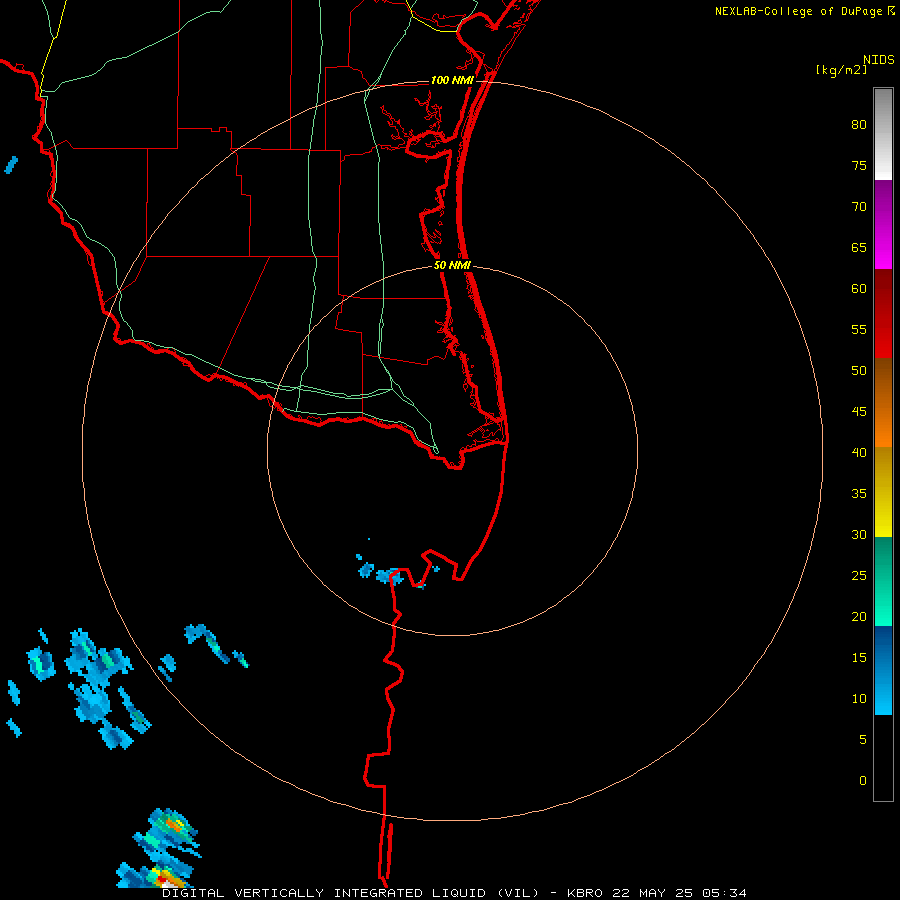Click the 20 value on the color scale
Image resolution: width=900 pixels, height=900 pixels.
(859, 617)
